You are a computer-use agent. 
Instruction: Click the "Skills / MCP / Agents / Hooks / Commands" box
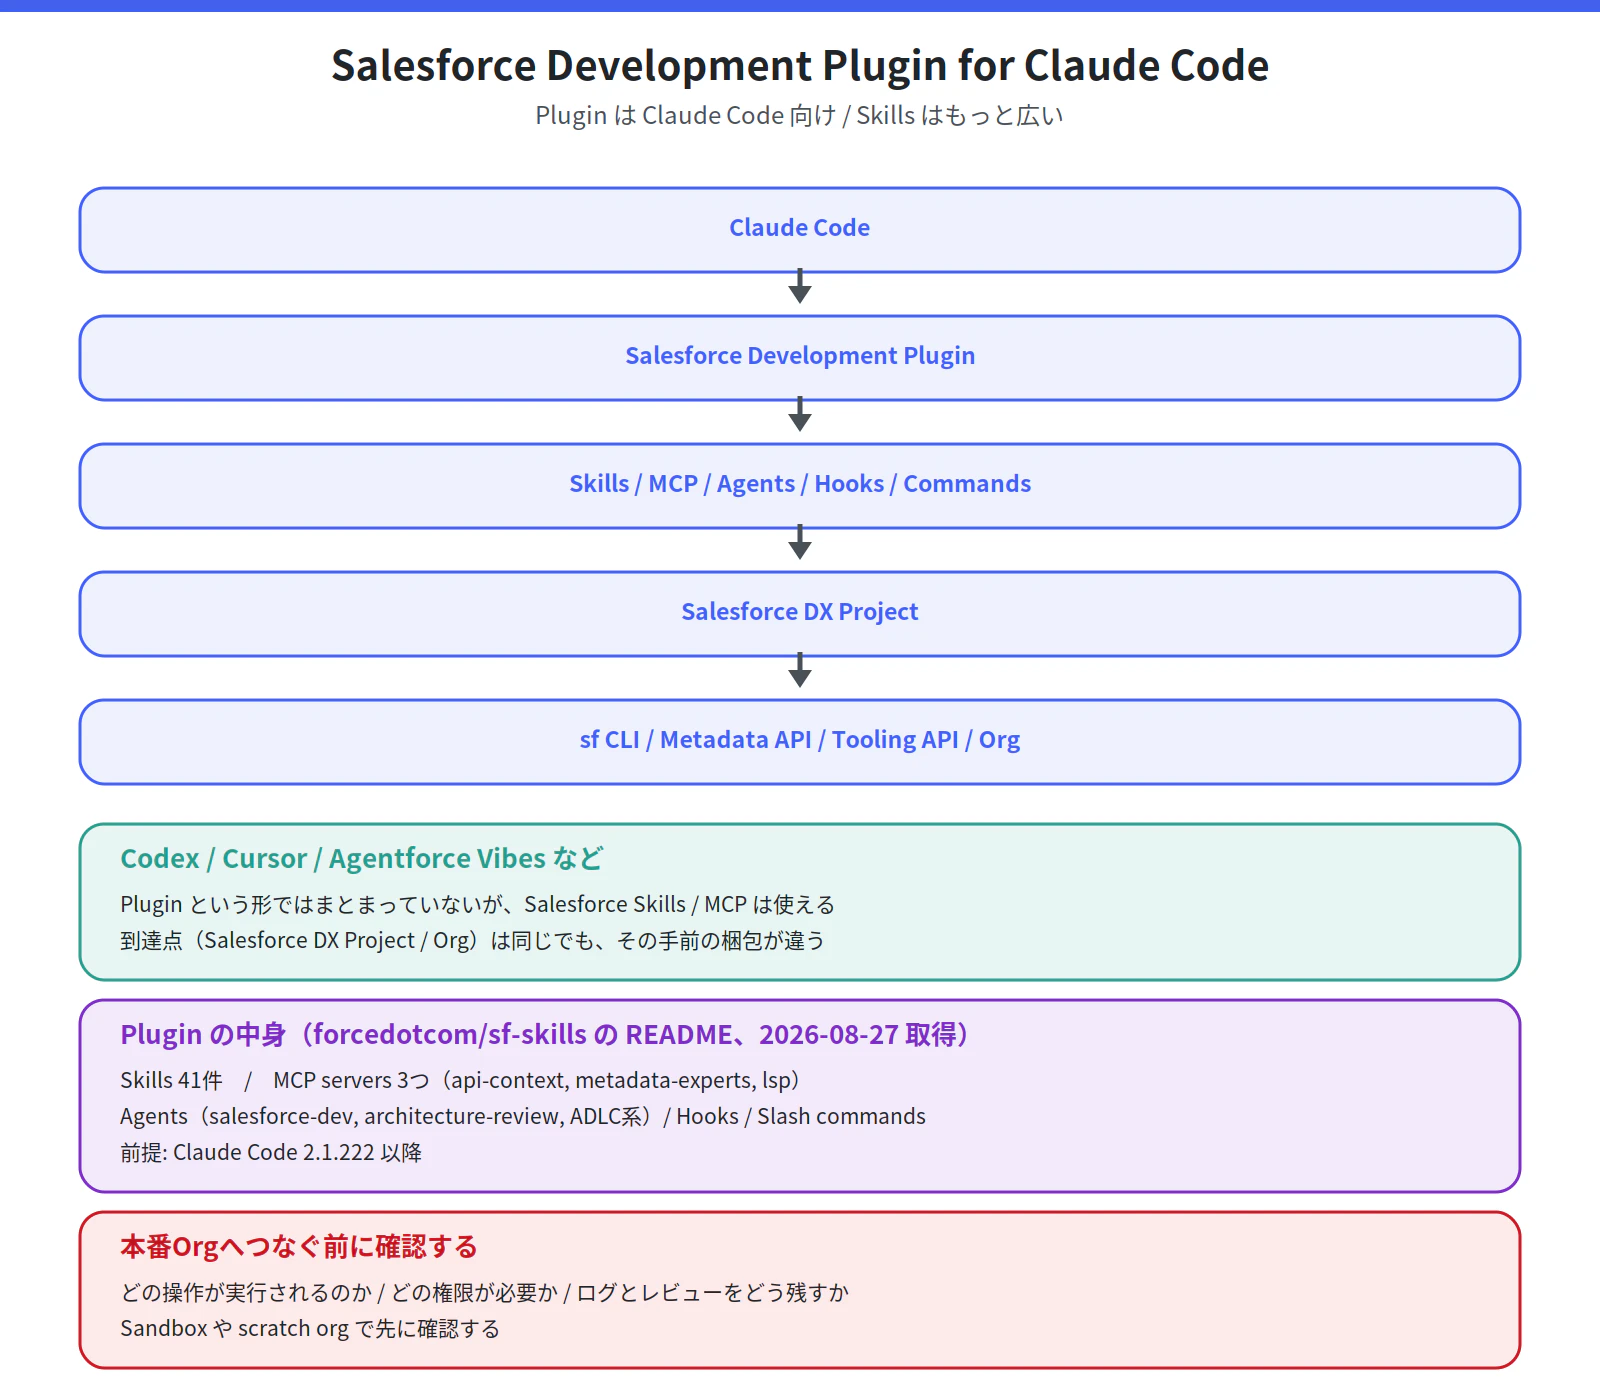tap(800, 485)
